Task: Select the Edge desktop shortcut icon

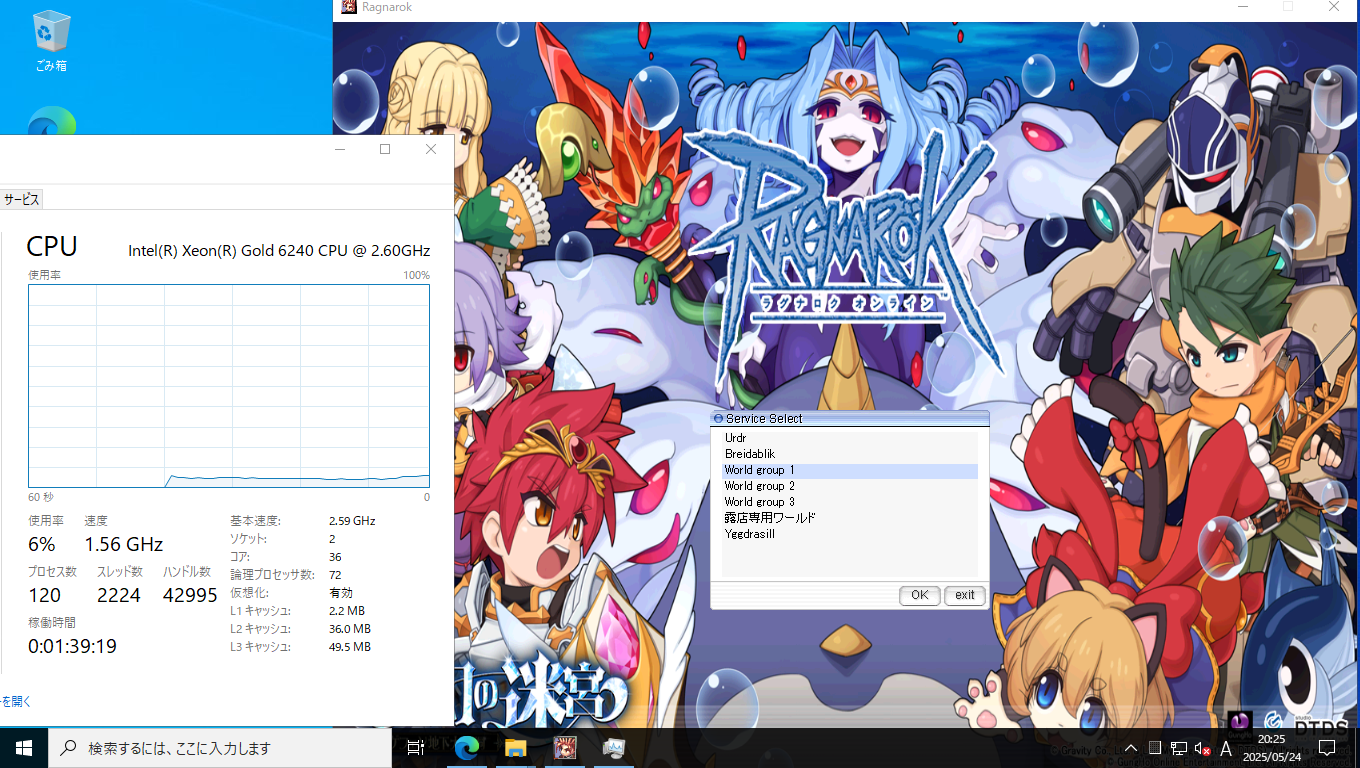Action: (x=51, y=121)
